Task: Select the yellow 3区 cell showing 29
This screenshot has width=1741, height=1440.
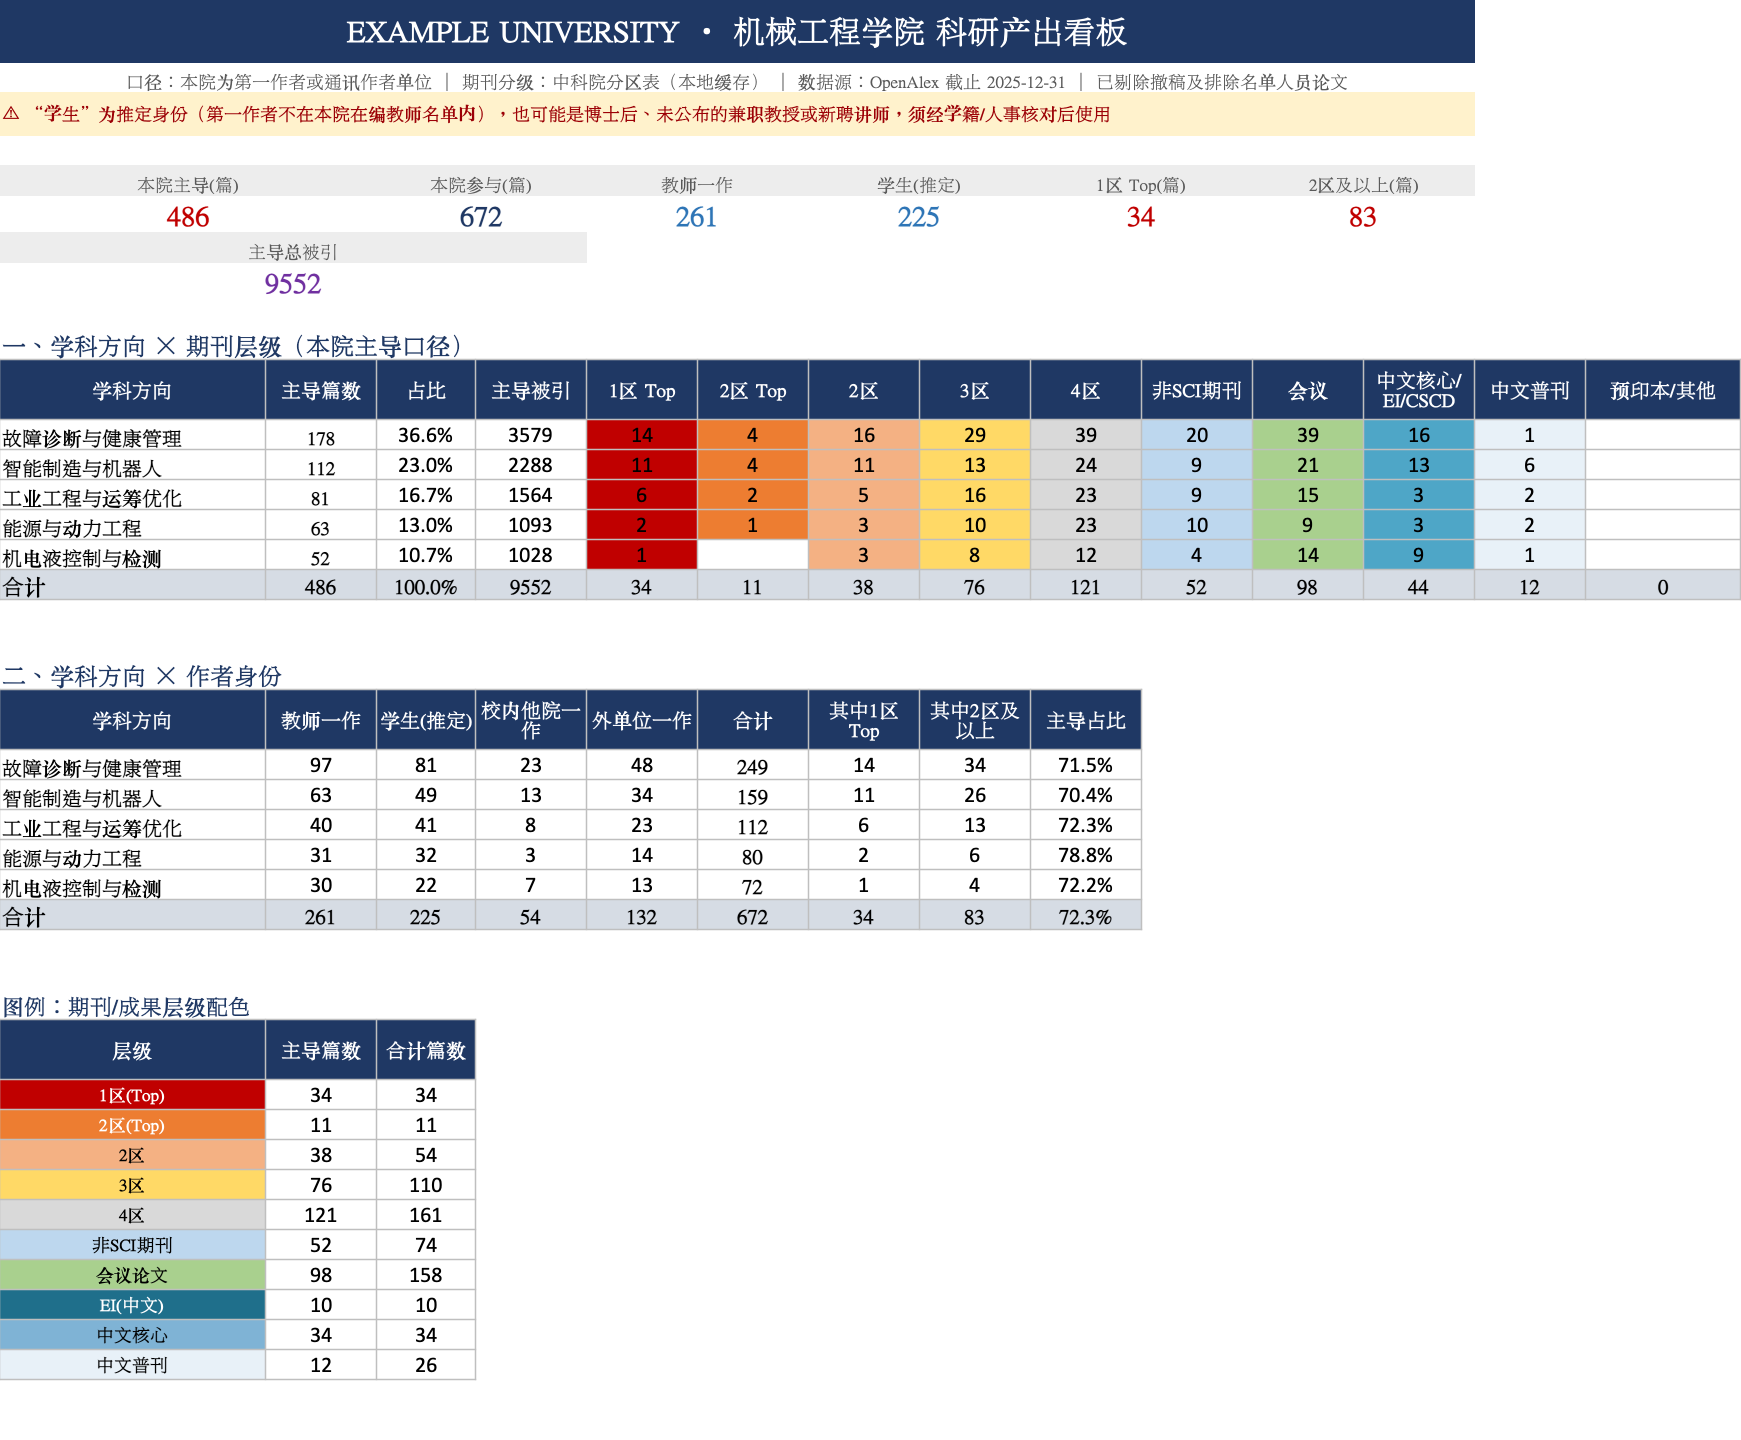Action: point(975,435)
